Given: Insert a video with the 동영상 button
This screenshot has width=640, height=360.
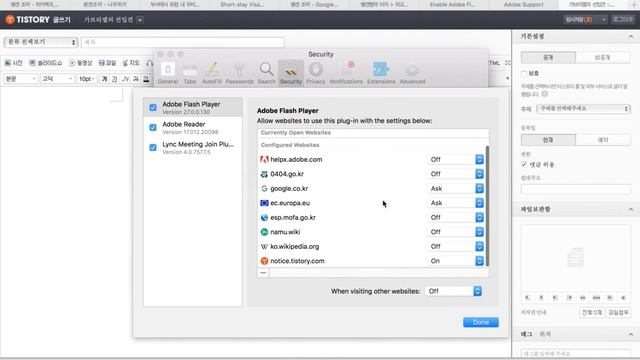Looking at the screenshot, I should coord(81,63).
